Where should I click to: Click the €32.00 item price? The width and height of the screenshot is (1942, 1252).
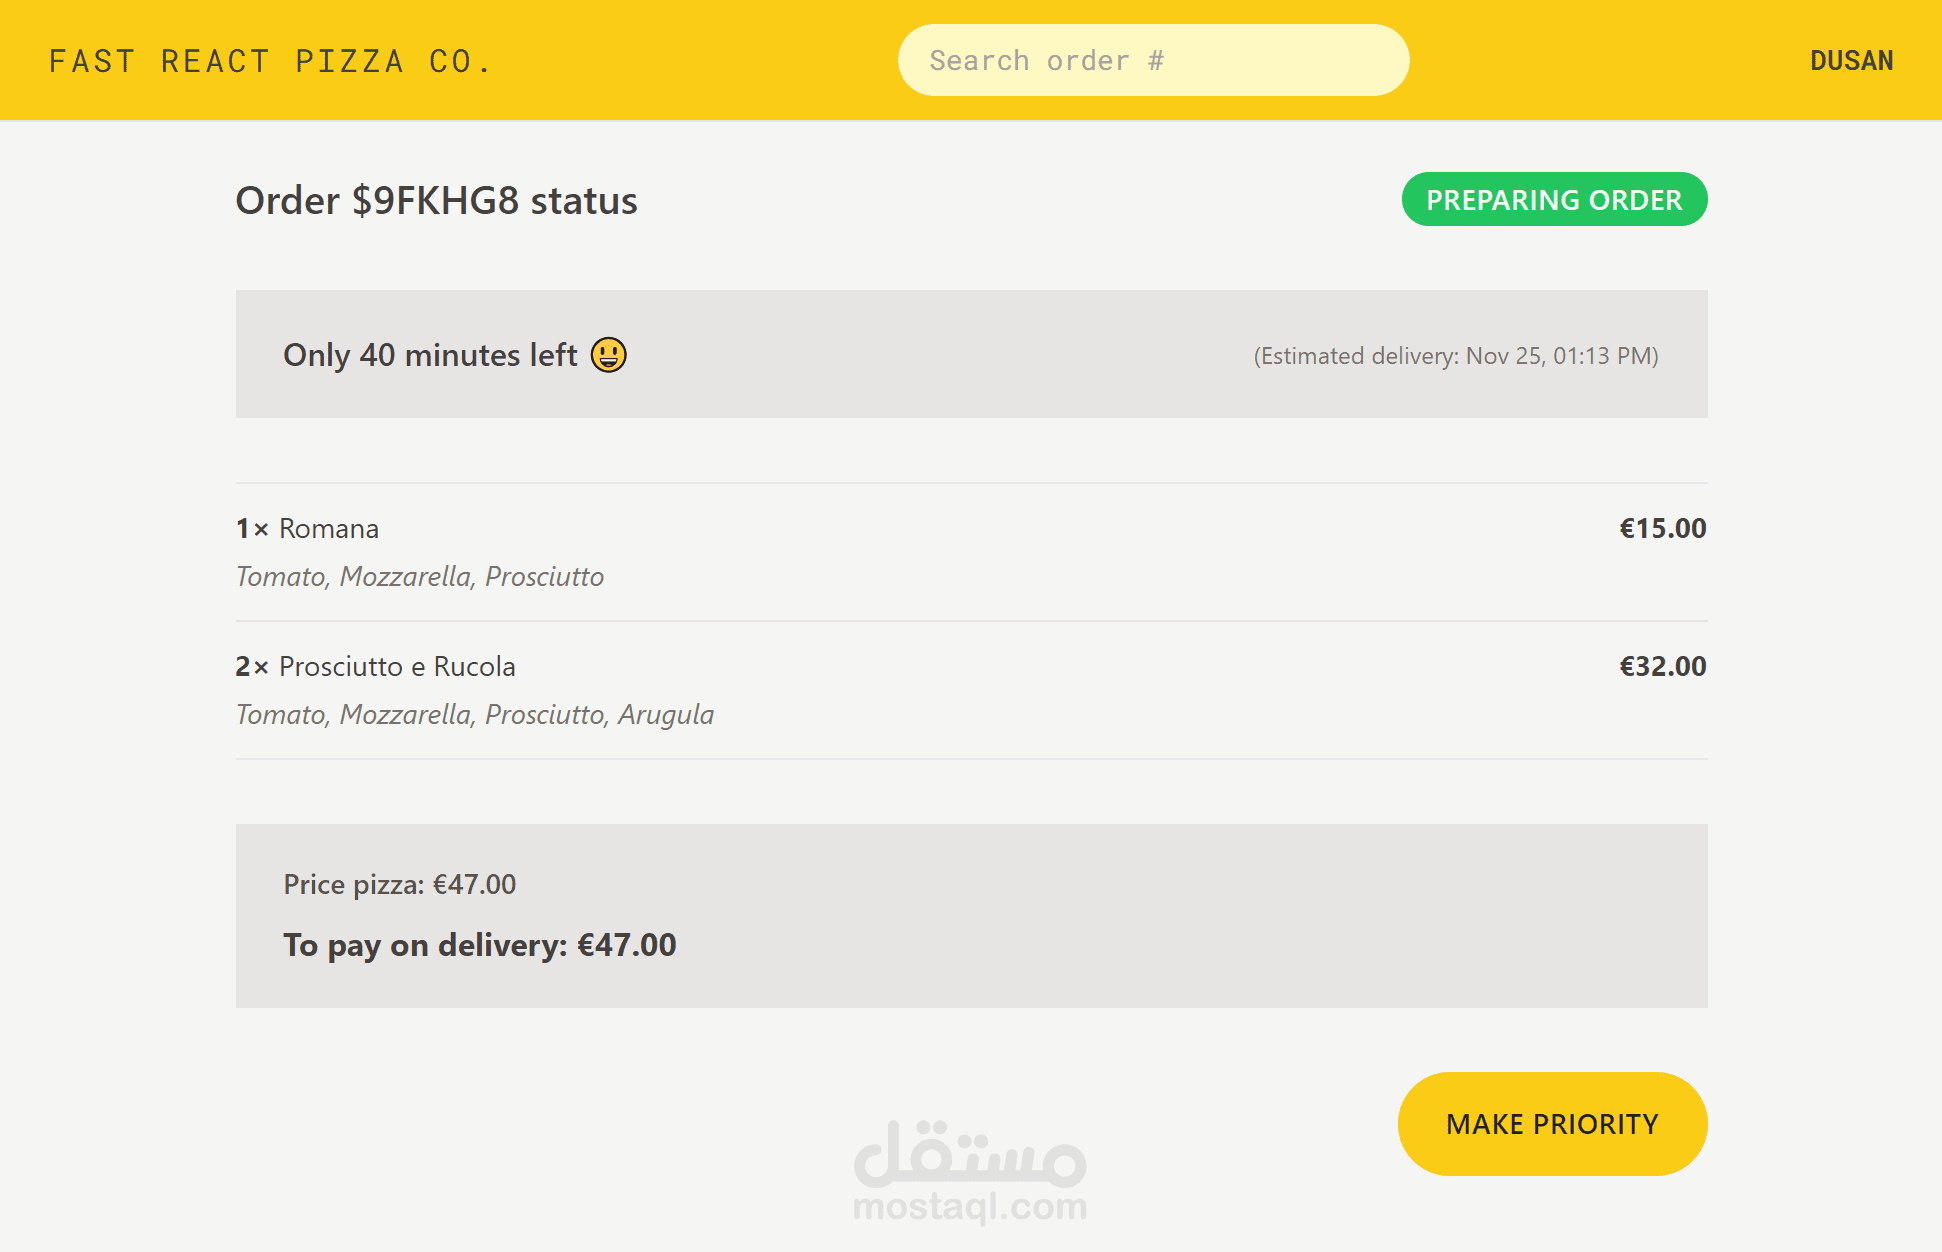tap(1662, 667)
